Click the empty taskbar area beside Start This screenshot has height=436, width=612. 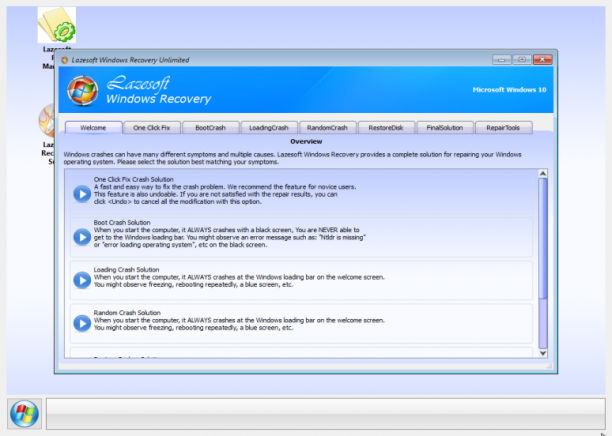coord(326,414)
